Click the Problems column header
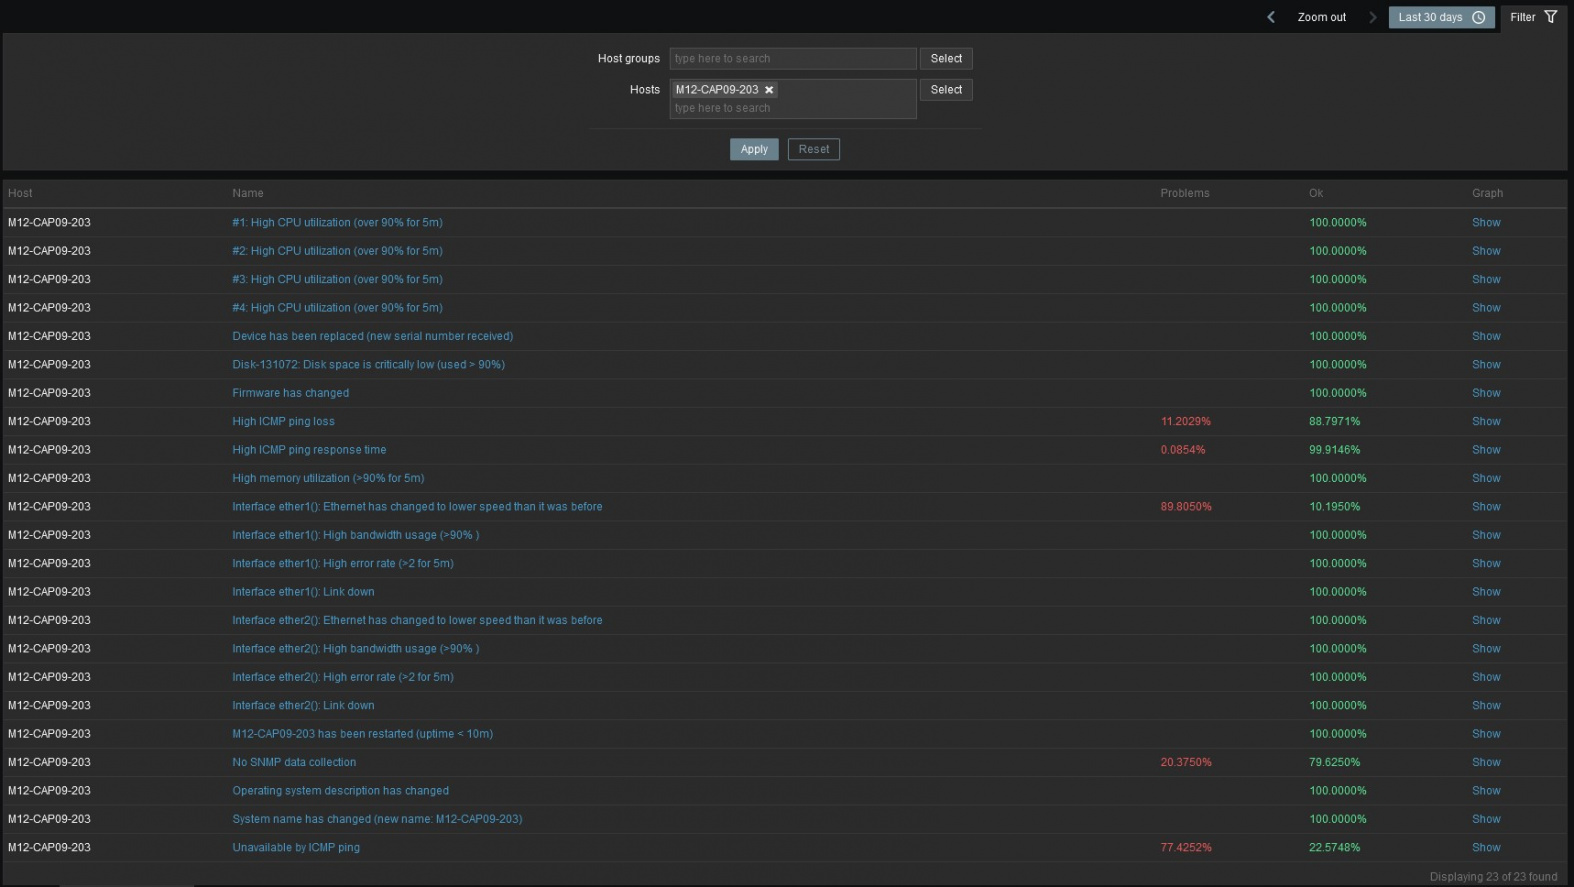1574x887 pixels. [x=1185, y=193]
